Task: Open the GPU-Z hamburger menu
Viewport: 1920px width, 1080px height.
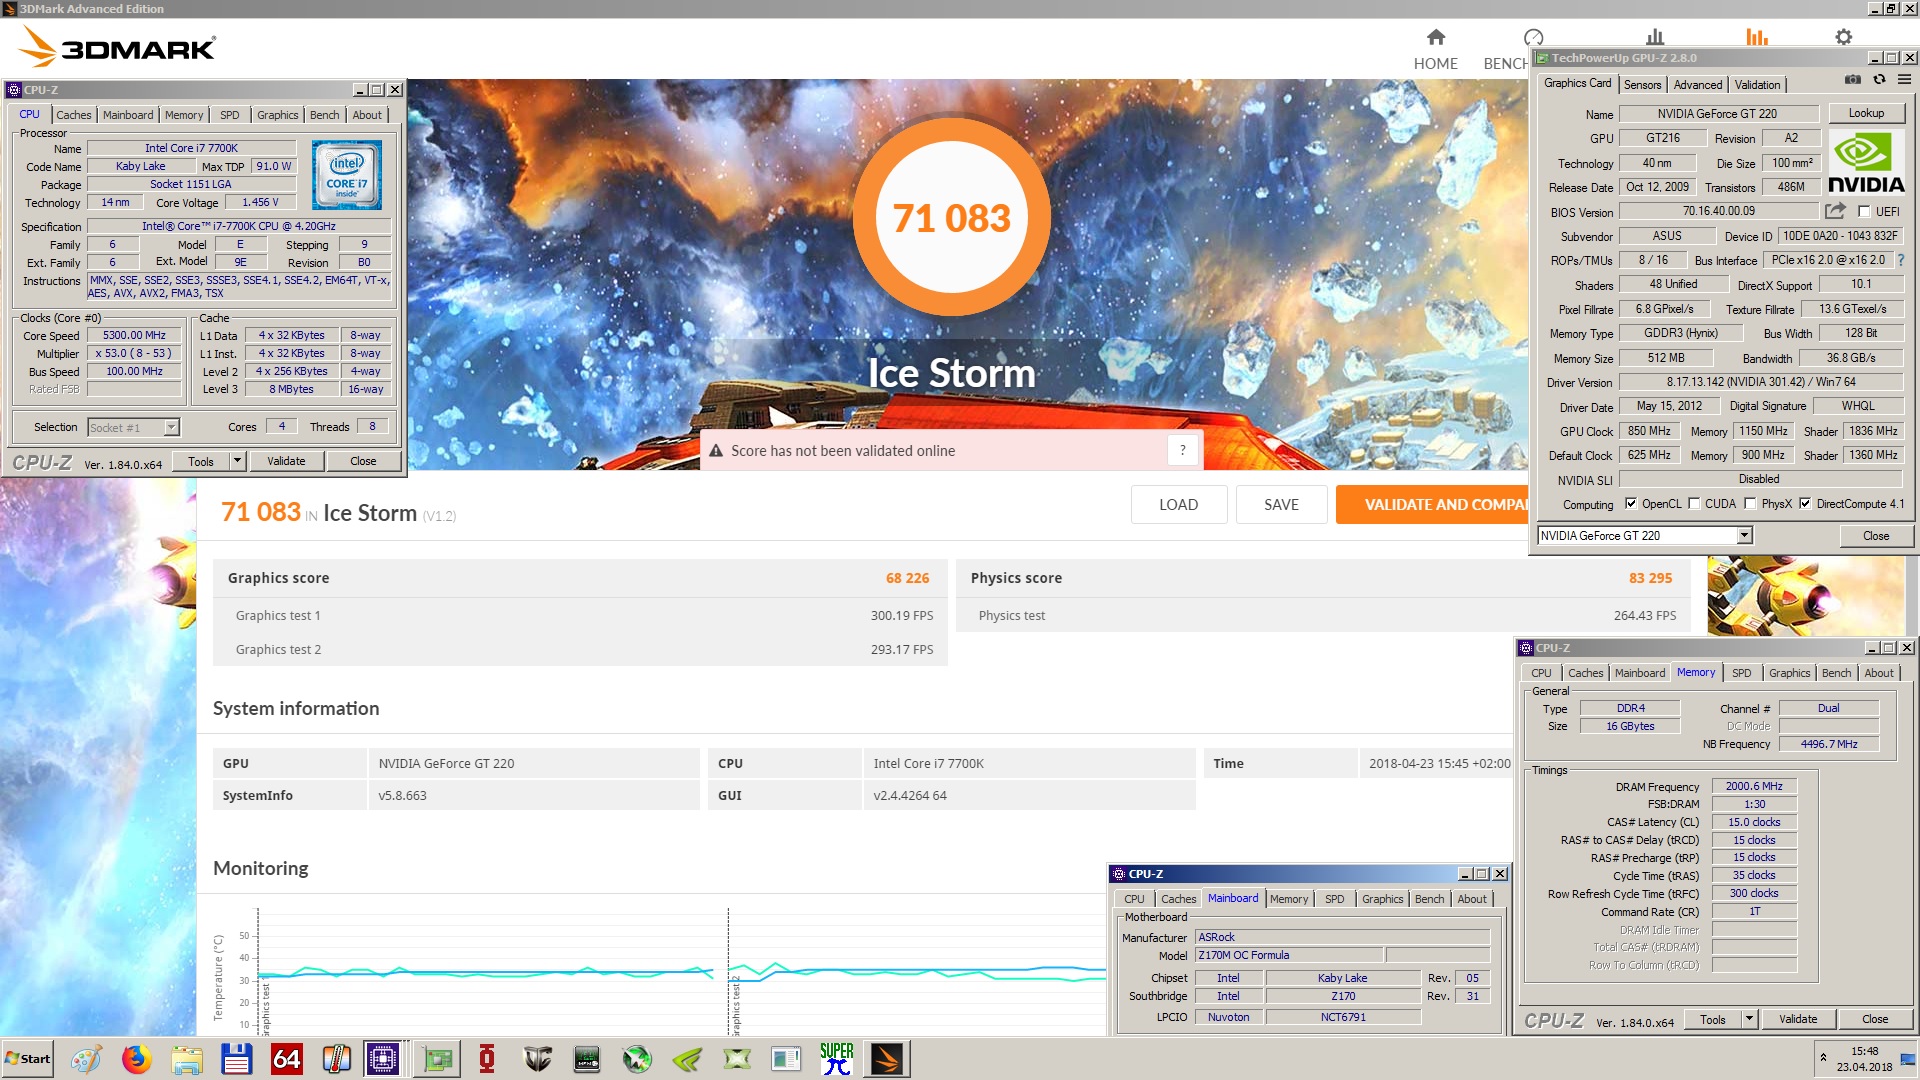Action: [1905, 80]
